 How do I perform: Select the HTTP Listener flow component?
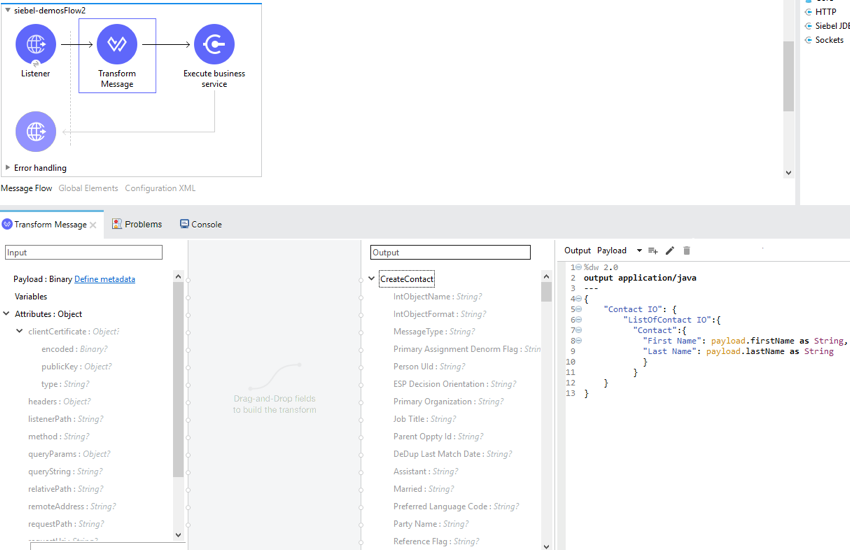click(x=35, y=45)
